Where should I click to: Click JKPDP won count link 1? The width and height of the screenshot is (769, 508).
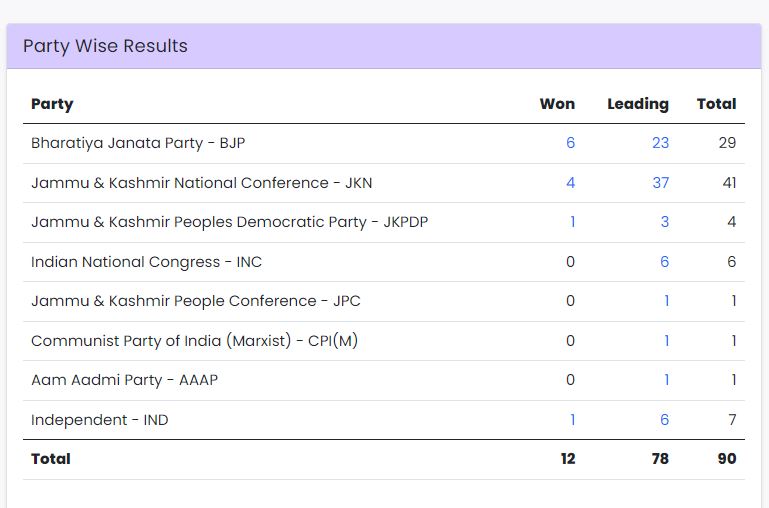pos(572,222)
